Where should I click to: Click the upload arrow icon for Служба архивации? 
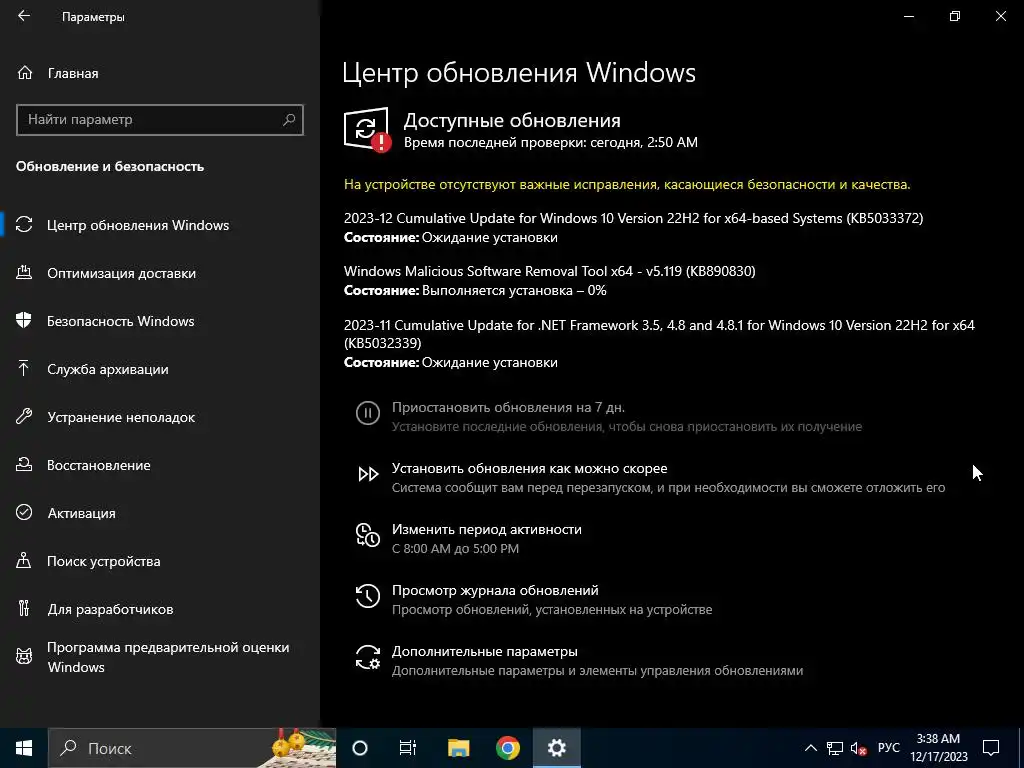[24, 368]
